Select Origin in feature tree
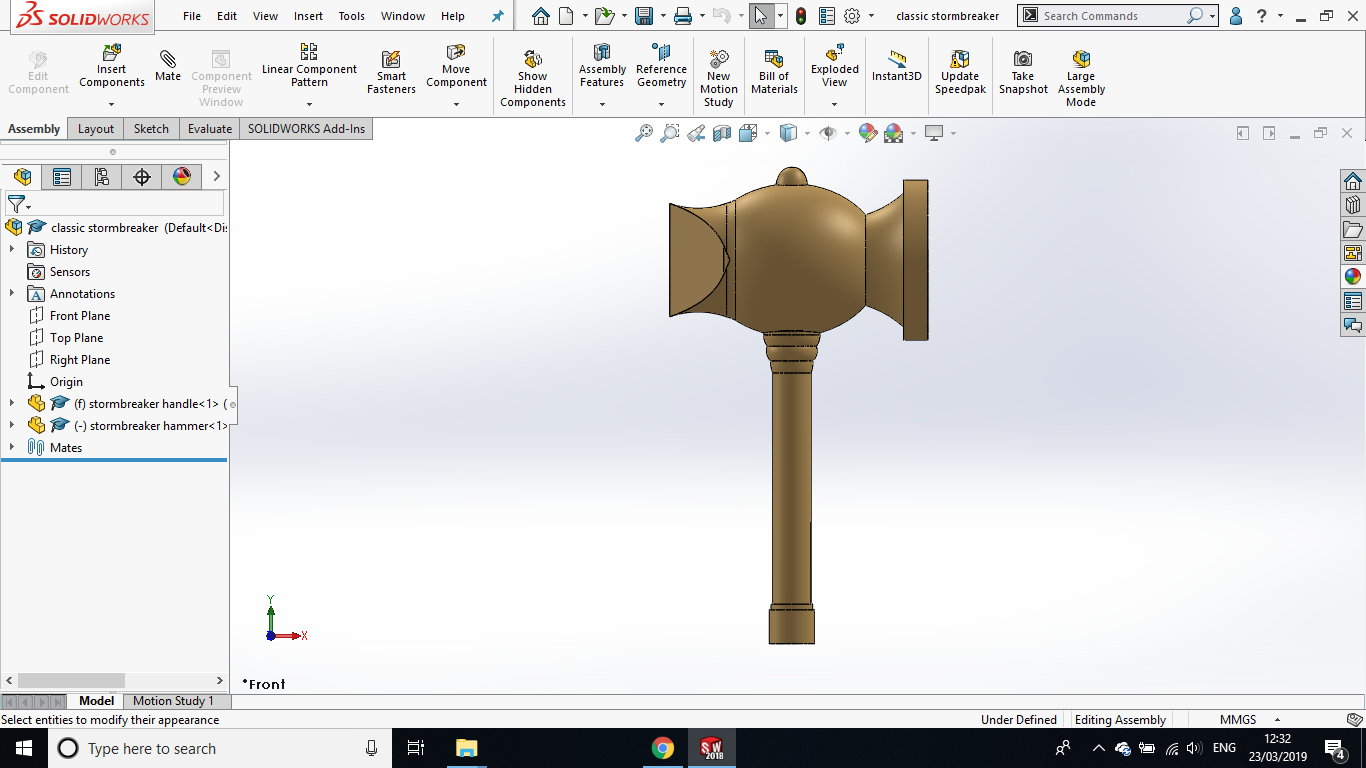 pos(66,382)
